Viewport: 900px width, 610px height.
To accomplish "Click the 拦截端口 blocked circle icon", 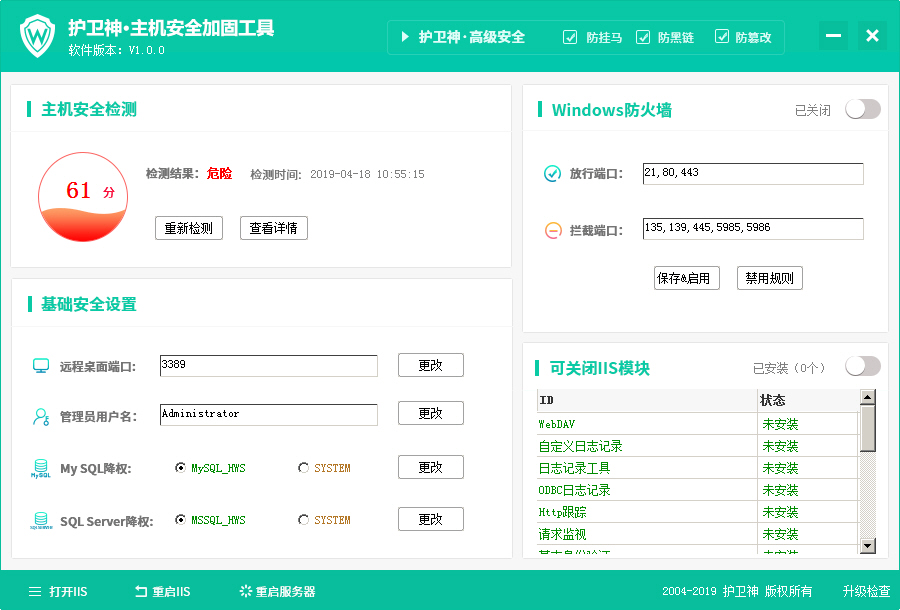I will [x=553, y=231].
